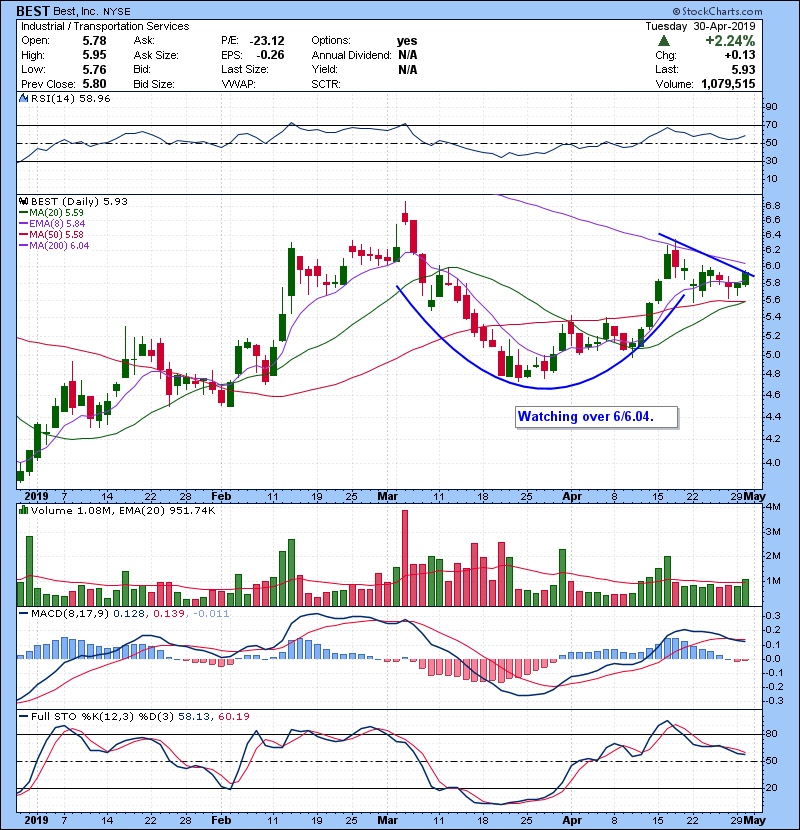Click the BEST (Daily) candlestick legend icon

24,201
